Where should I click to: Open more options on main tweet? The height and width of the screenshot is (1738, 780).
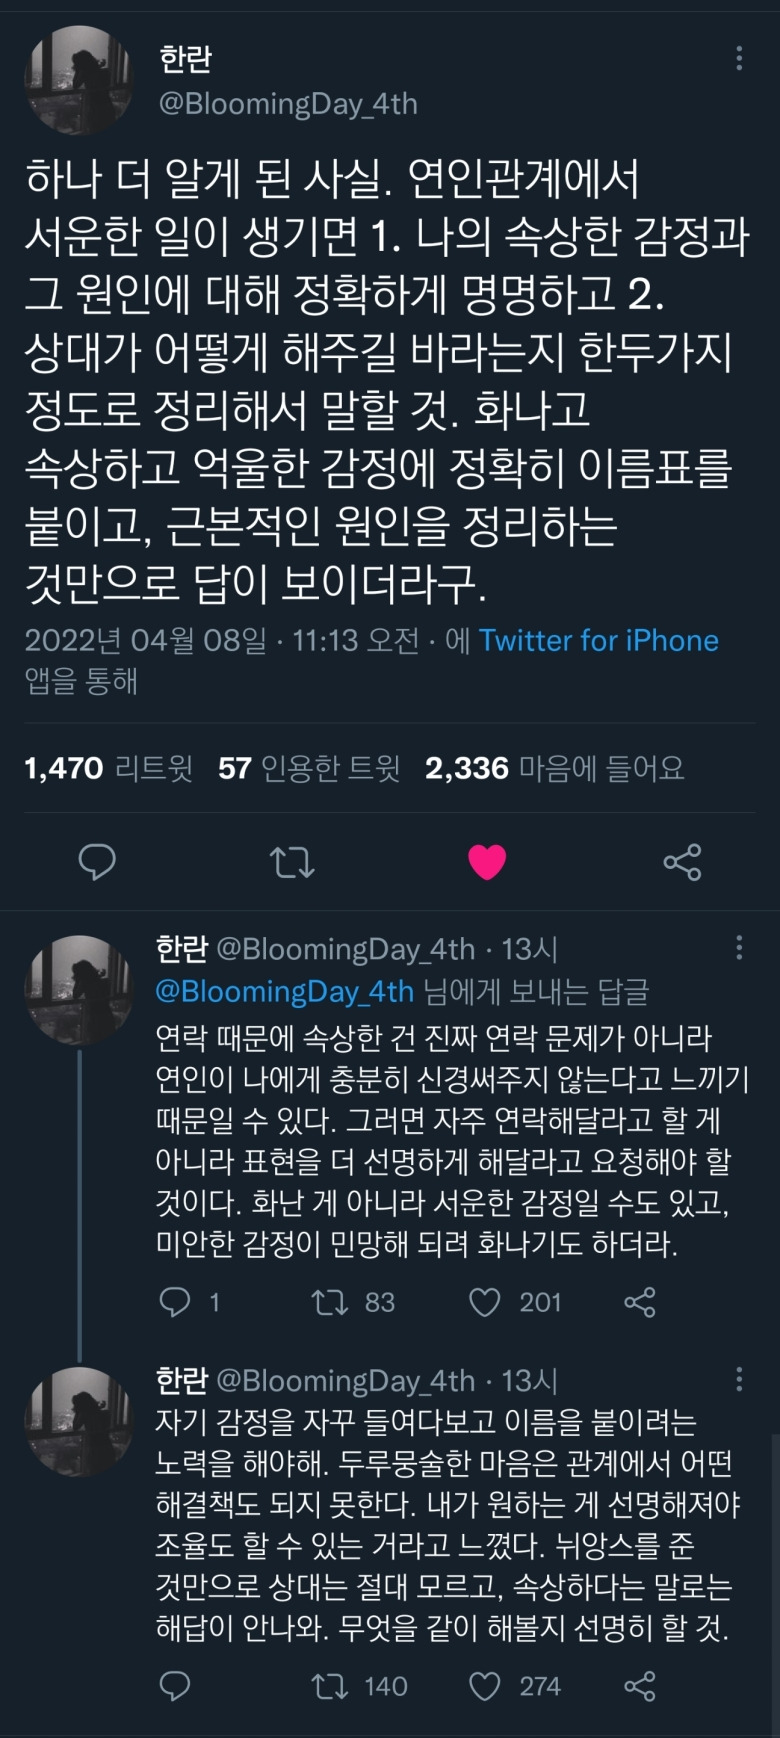739,58
